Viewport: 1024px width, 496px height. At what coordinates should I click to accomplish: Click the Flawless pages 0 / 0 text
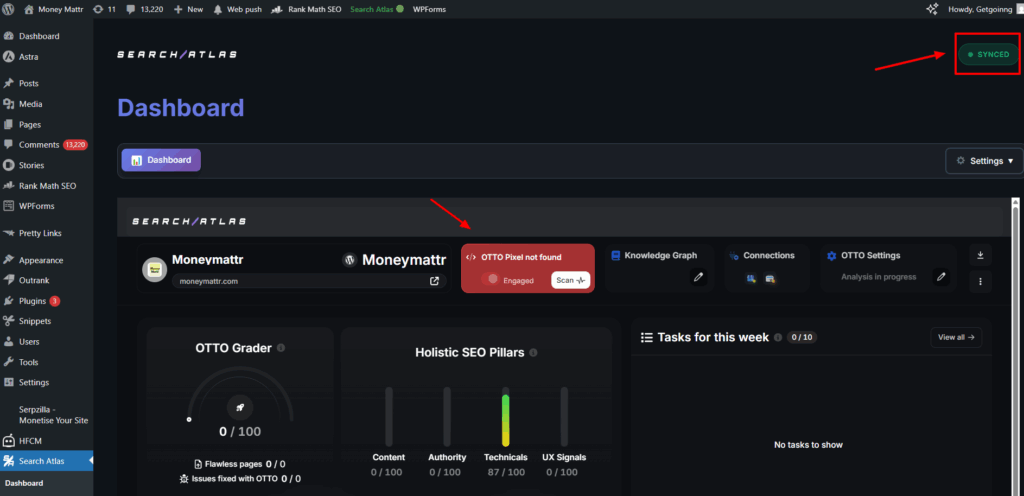pyautogui.click(x=240, y=464)
